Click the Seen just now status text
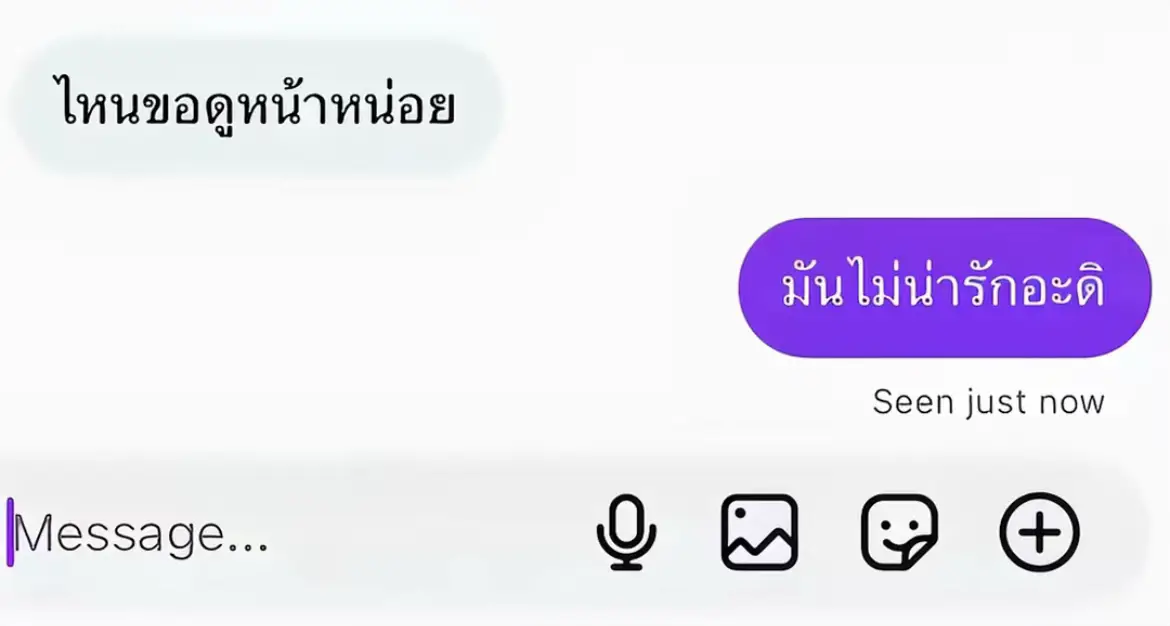Screen dimensions: 1170x626 (988, 402)
